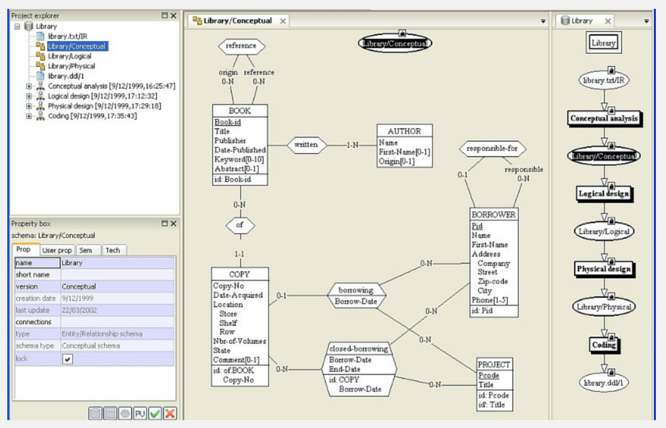Viewport: 666px width, 428px height.
Task: Select the Library database icon in tree
Action: tap(28, 26)
